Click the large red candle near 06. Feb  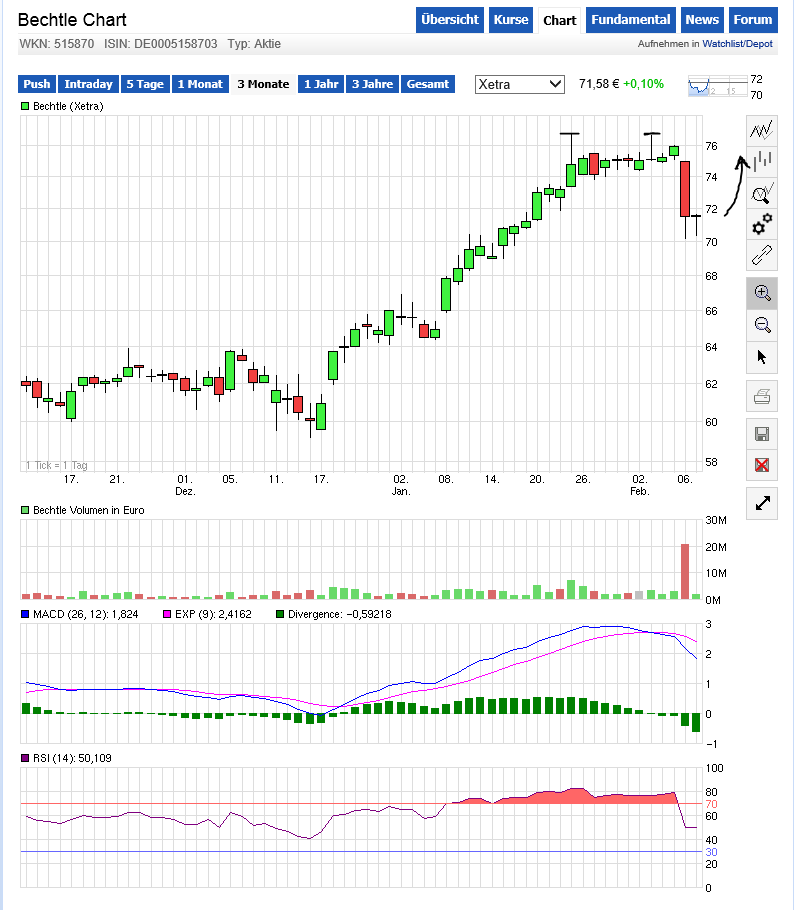pyautogui.click(x=685, y=189)
